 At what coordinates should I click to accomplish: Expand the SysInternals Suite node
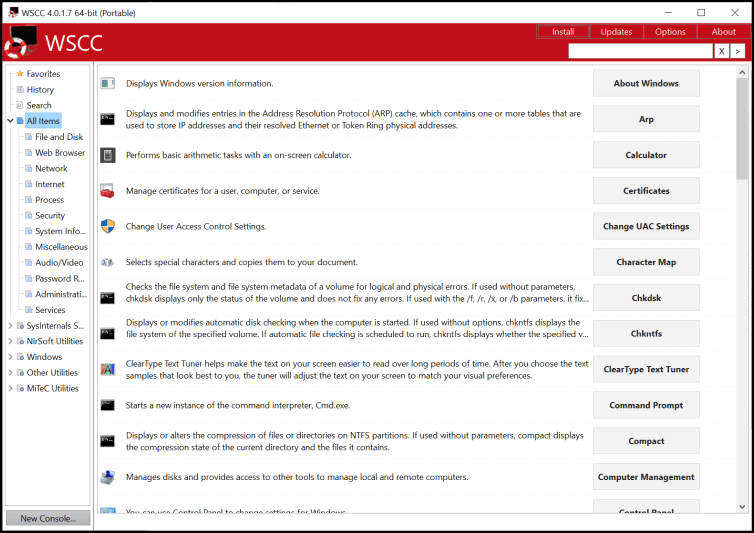click(x=10, y=326)
